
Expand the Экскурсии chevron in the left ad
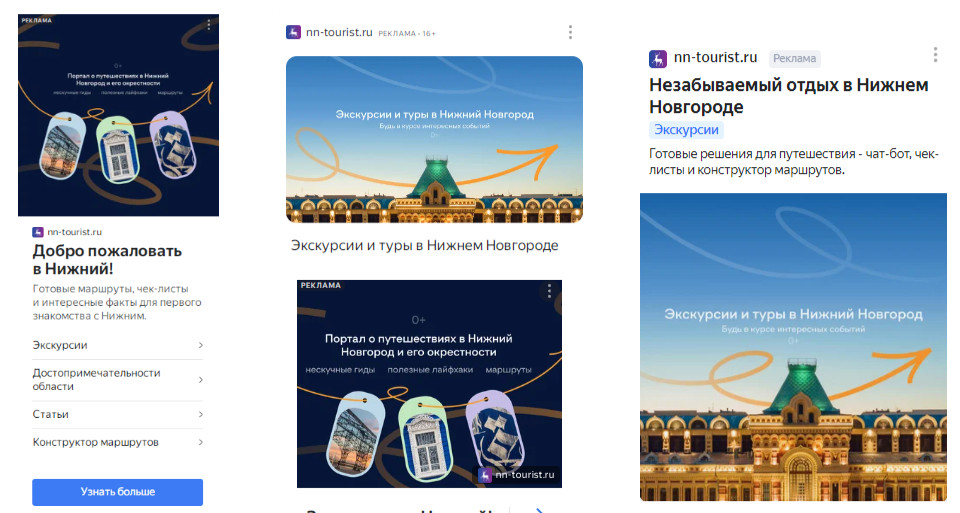tap(200, 345)
